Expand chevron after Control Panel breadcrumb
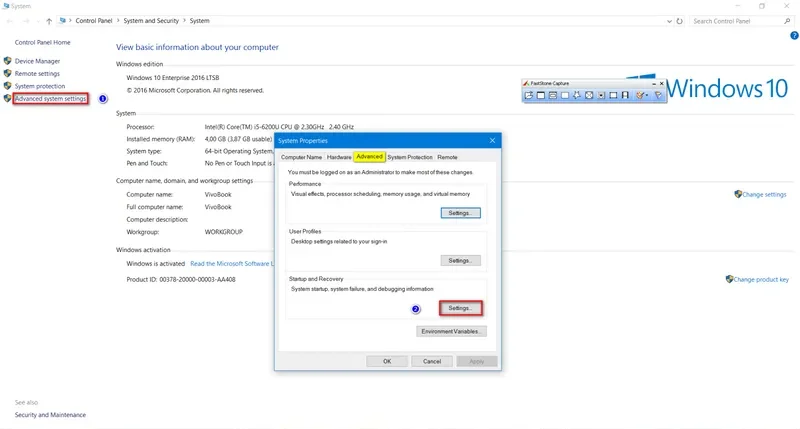 [x=118, y=21]
